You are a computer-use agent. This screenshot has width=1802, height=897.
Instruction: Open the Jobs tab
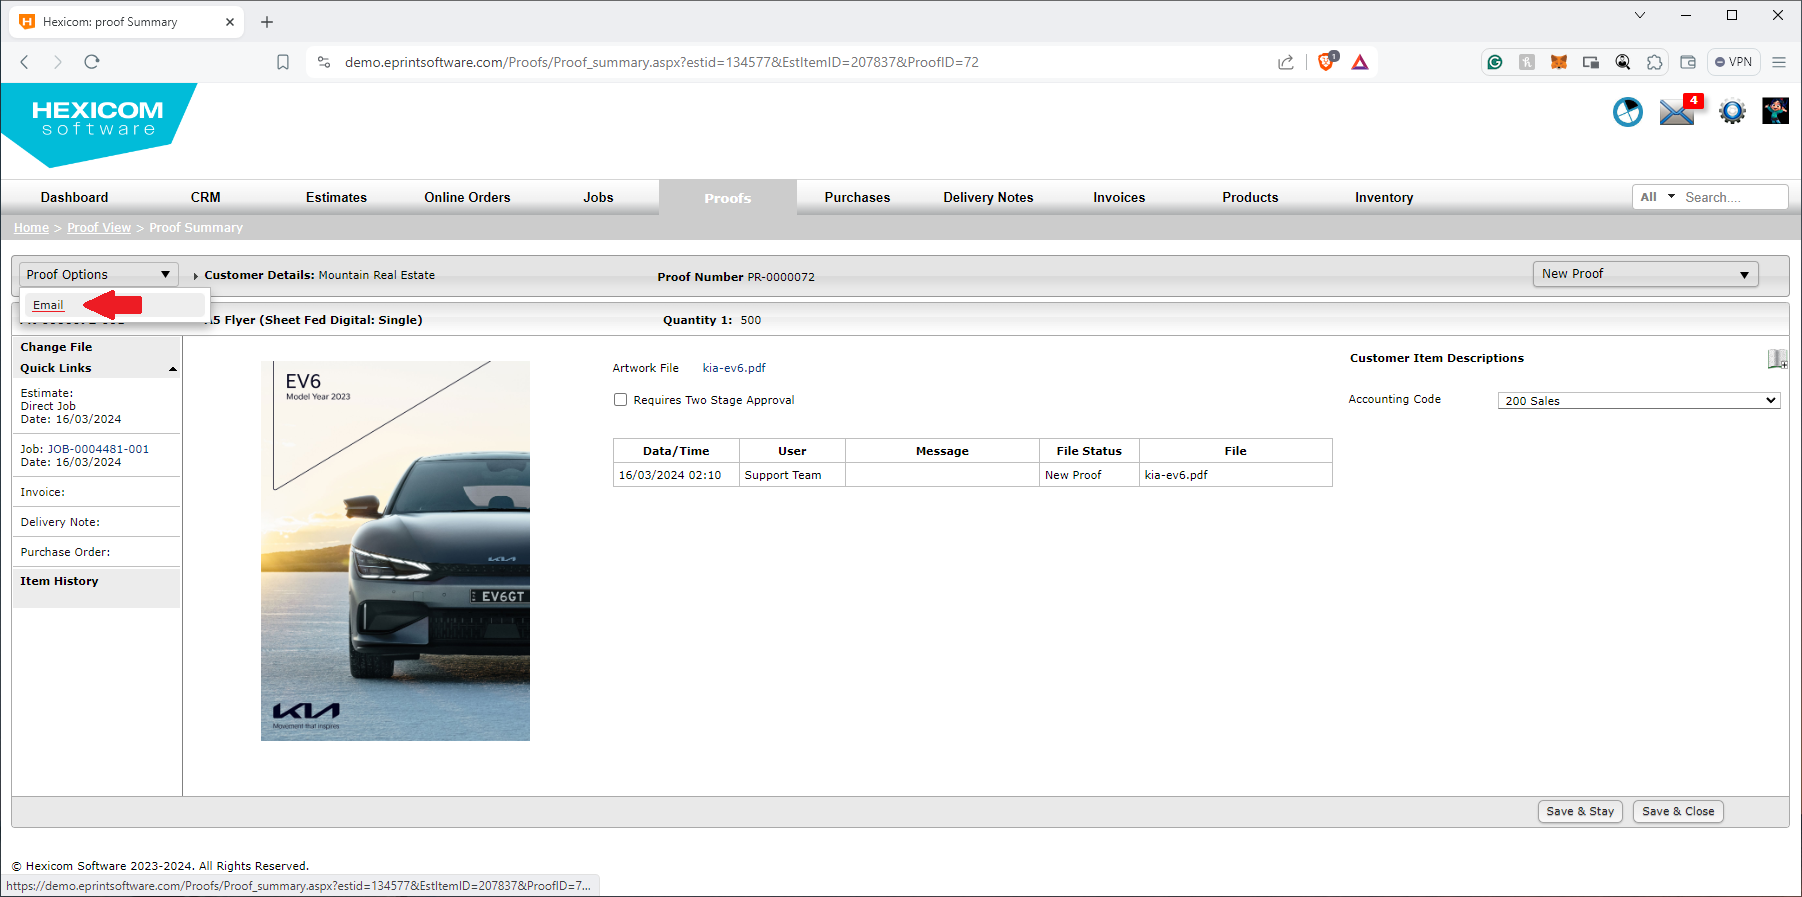coord(598,197)
